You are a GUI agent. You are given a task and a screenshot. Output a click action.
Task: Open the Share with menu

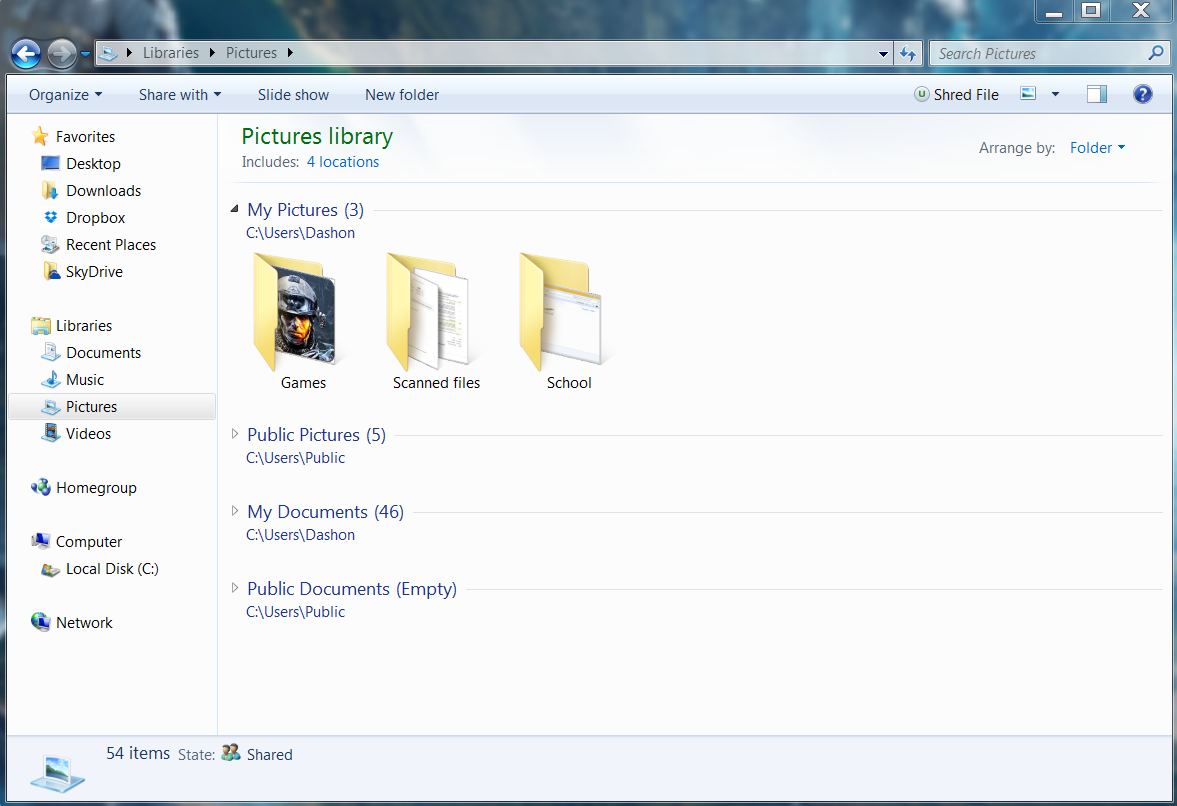[179, 94]
